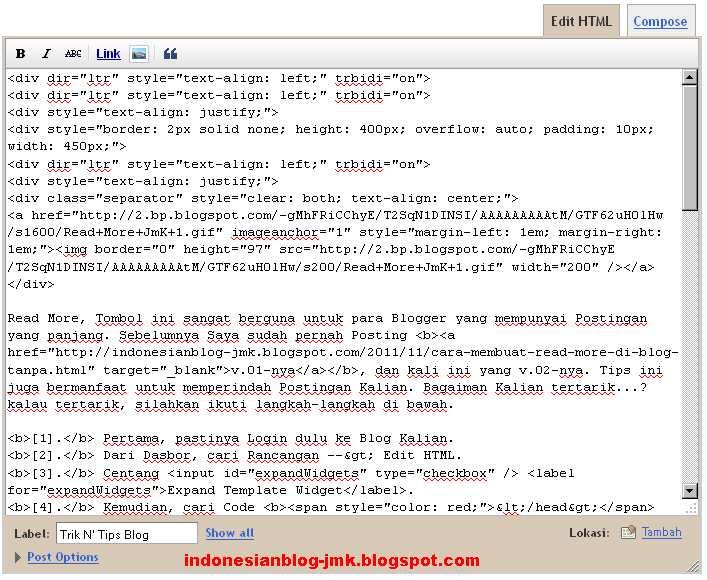Apply italic formatting with the I button
This screenshot has width=707, height=580.
coord(46,54)
